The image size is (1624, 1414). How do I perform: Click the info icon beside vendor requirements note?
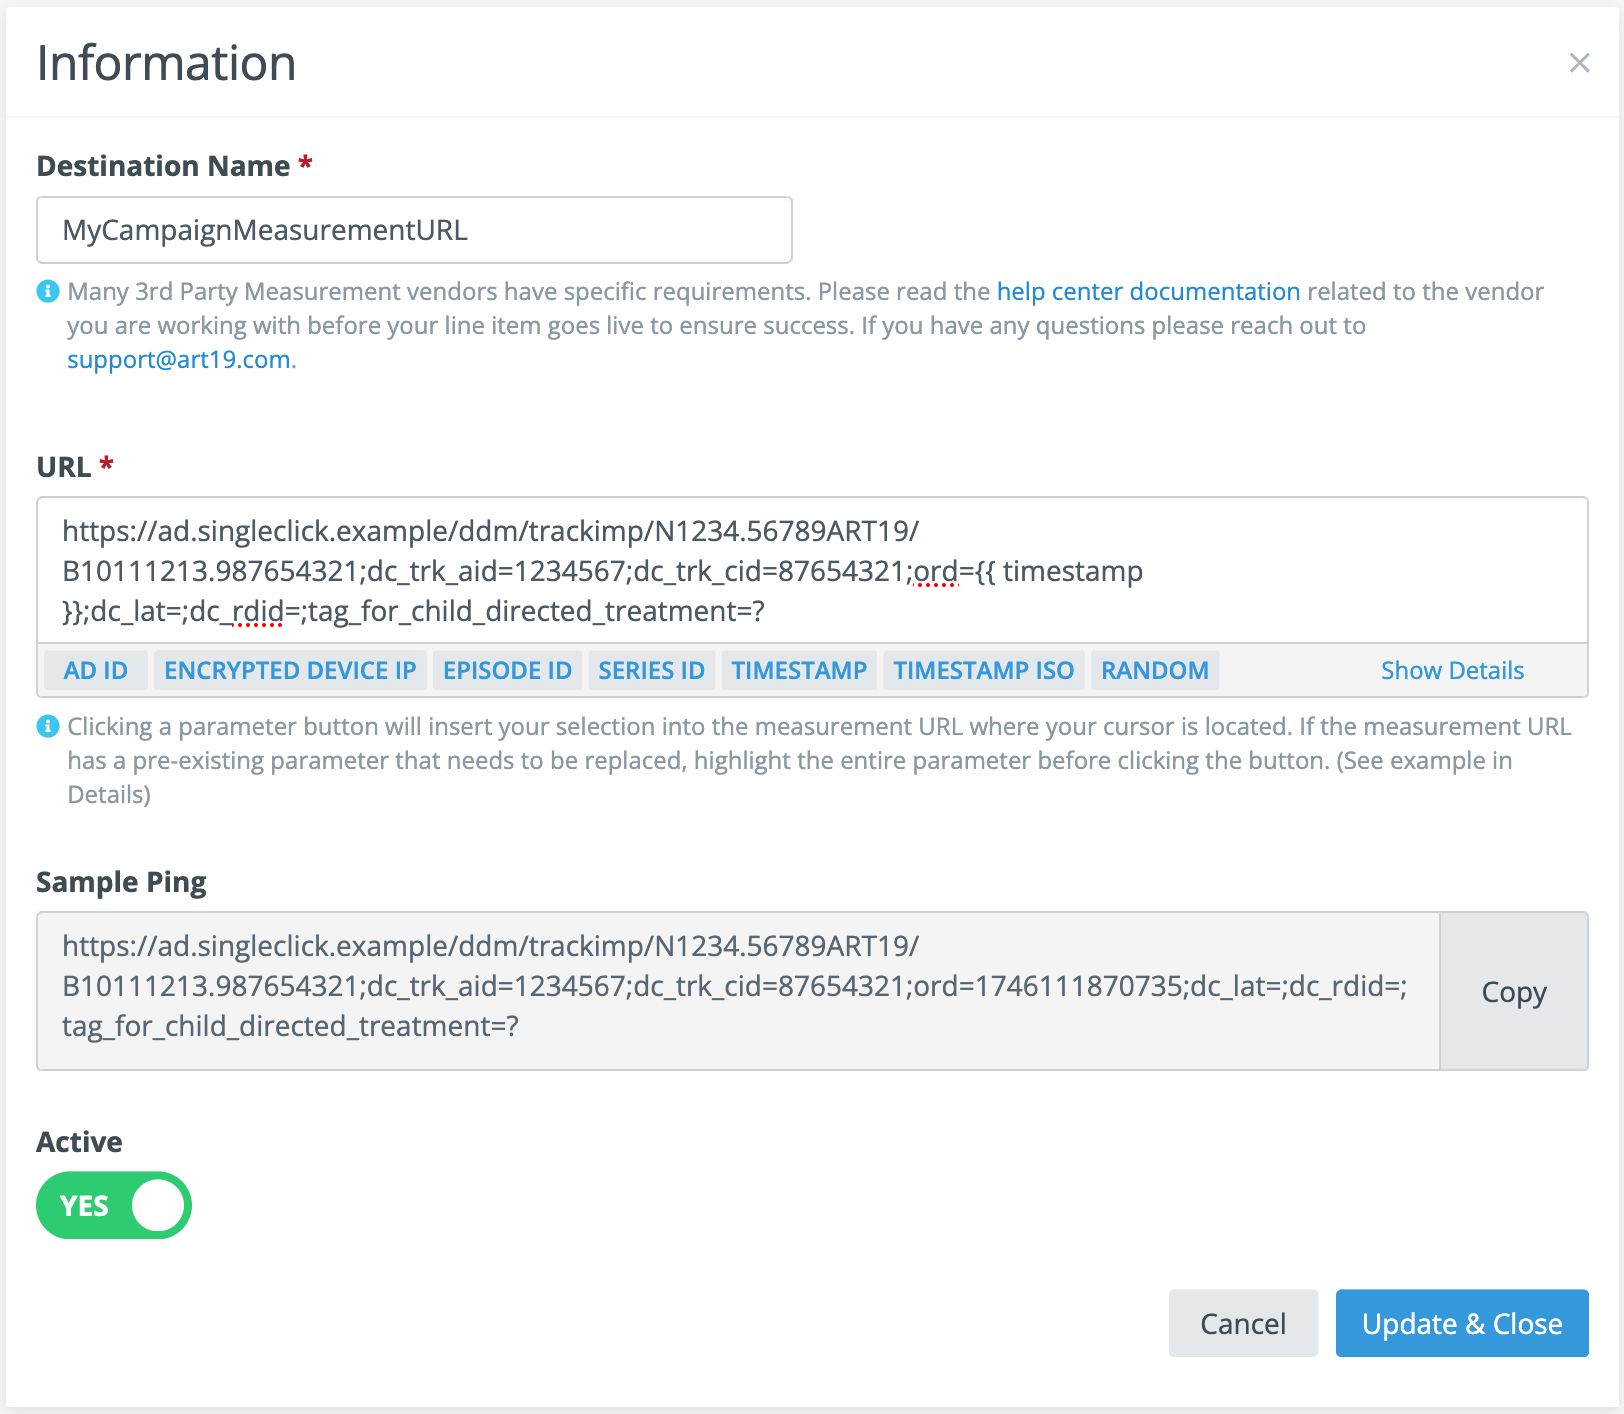48,291
